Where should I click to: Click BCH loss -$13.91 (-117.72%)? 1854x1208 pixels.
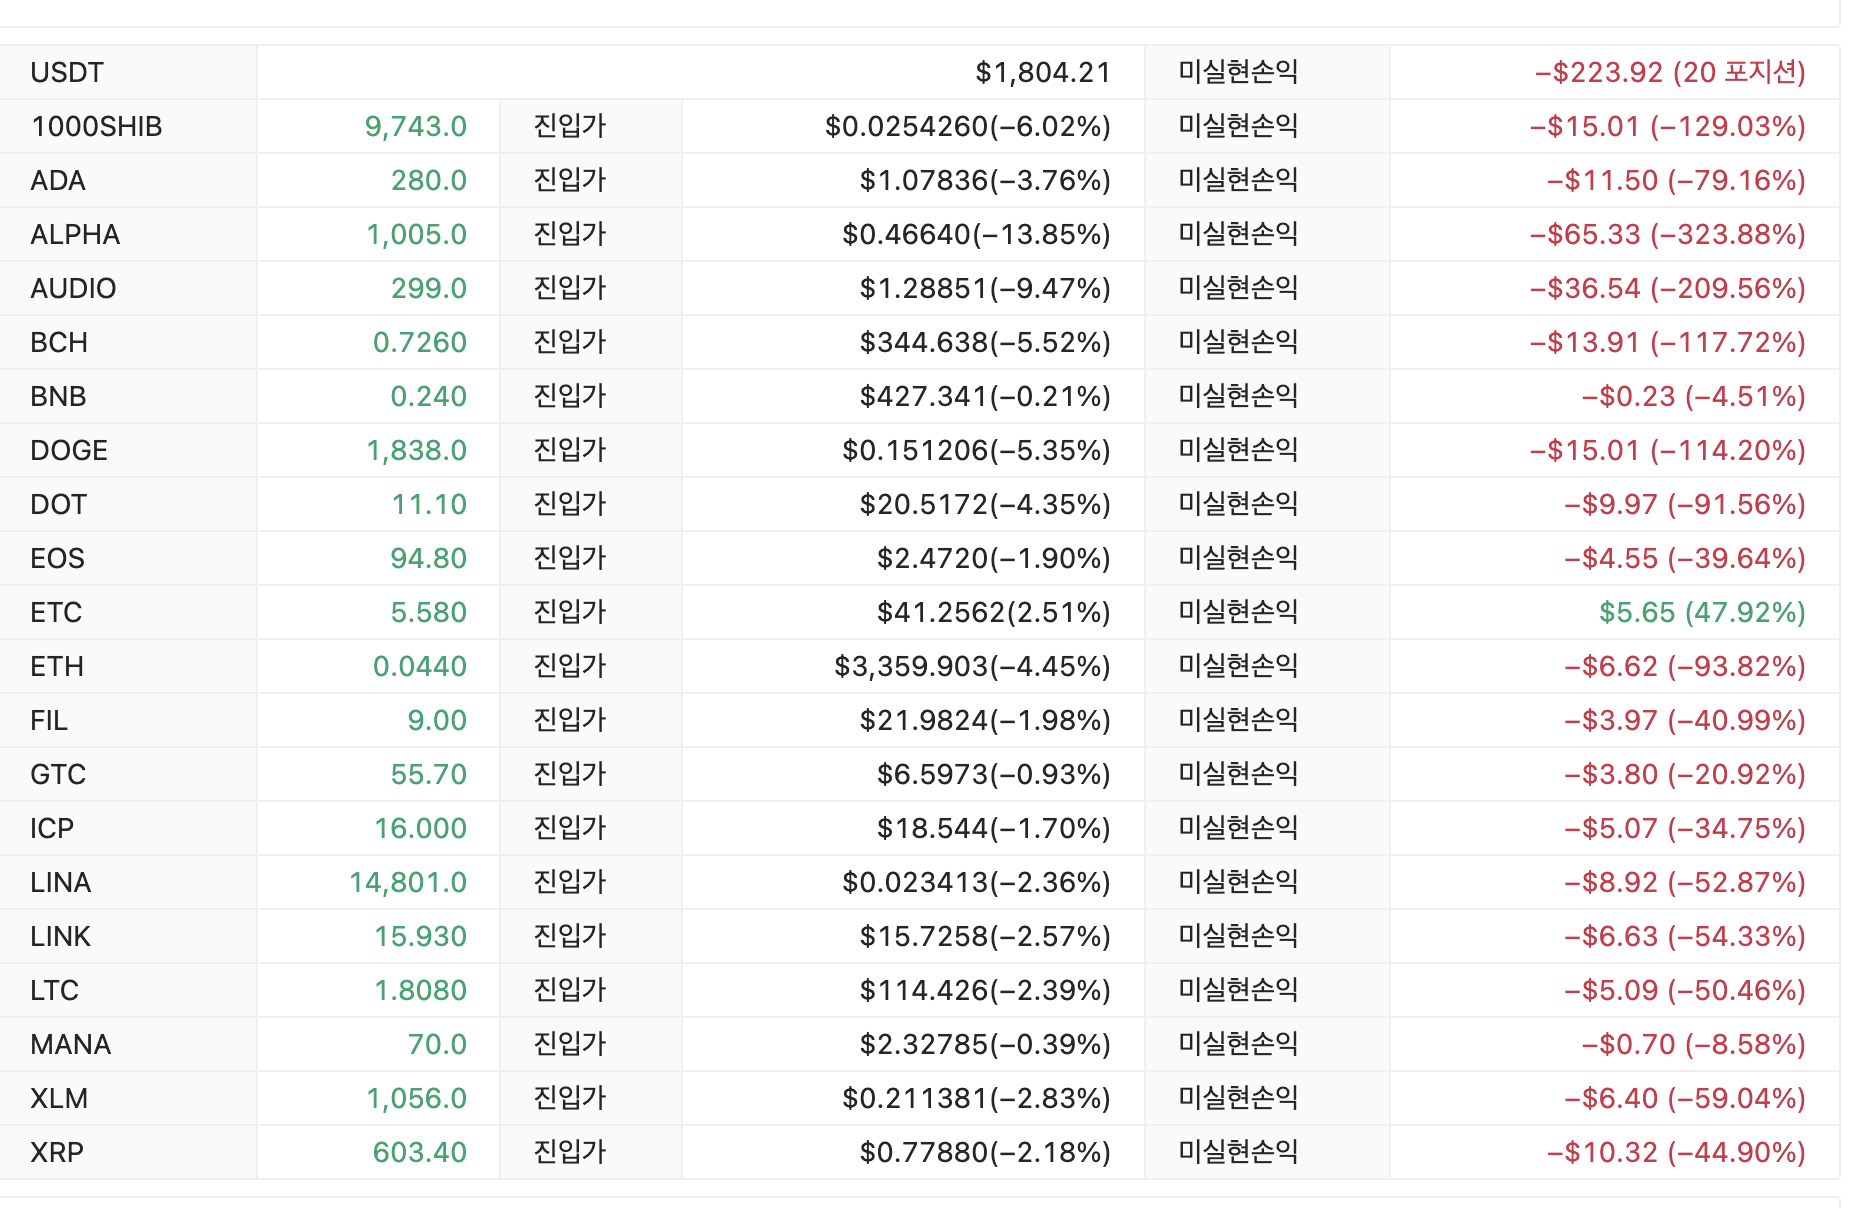(x=1668, y=343)
